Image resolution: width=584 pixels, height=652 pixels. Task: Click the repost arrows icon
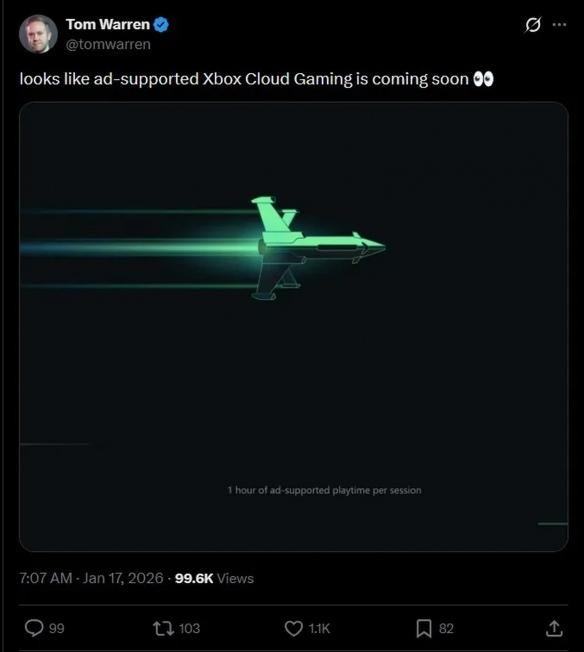coord(163,628)
